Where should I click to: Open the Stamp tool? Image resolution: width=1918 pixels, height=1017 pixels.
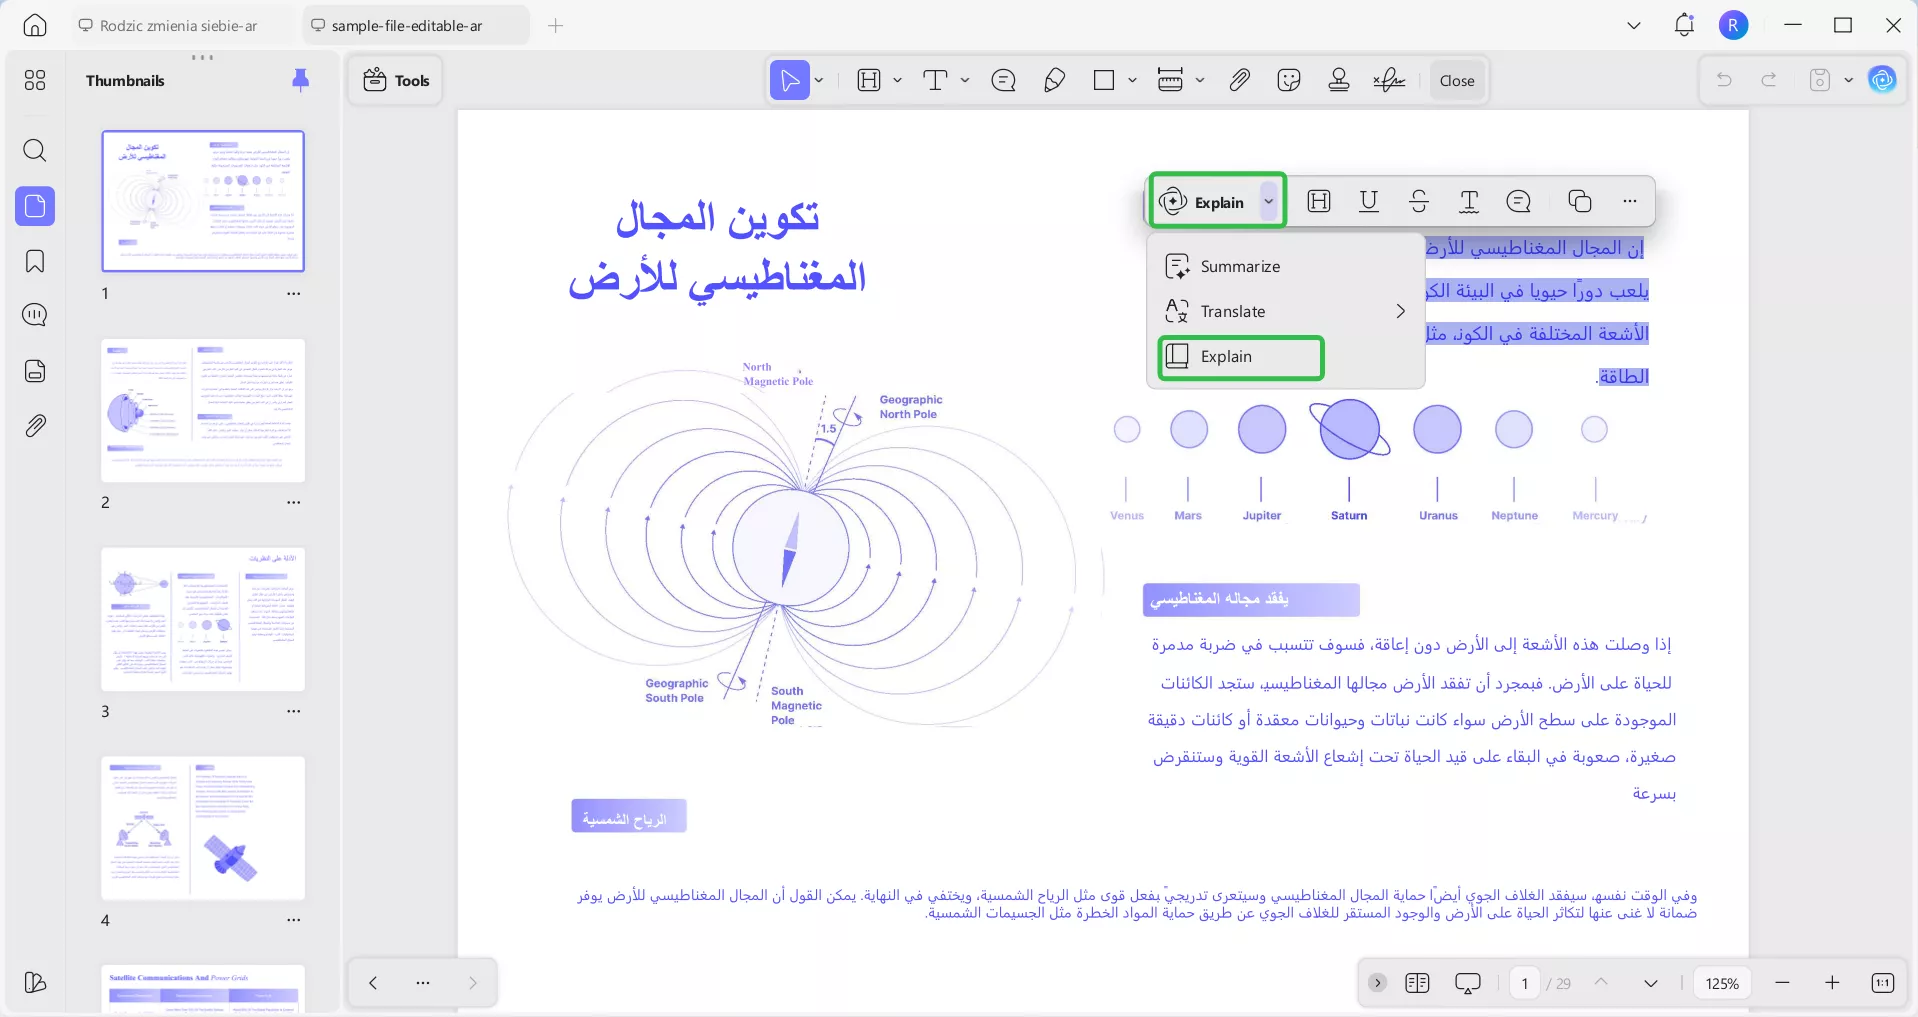click(1339, 80)
